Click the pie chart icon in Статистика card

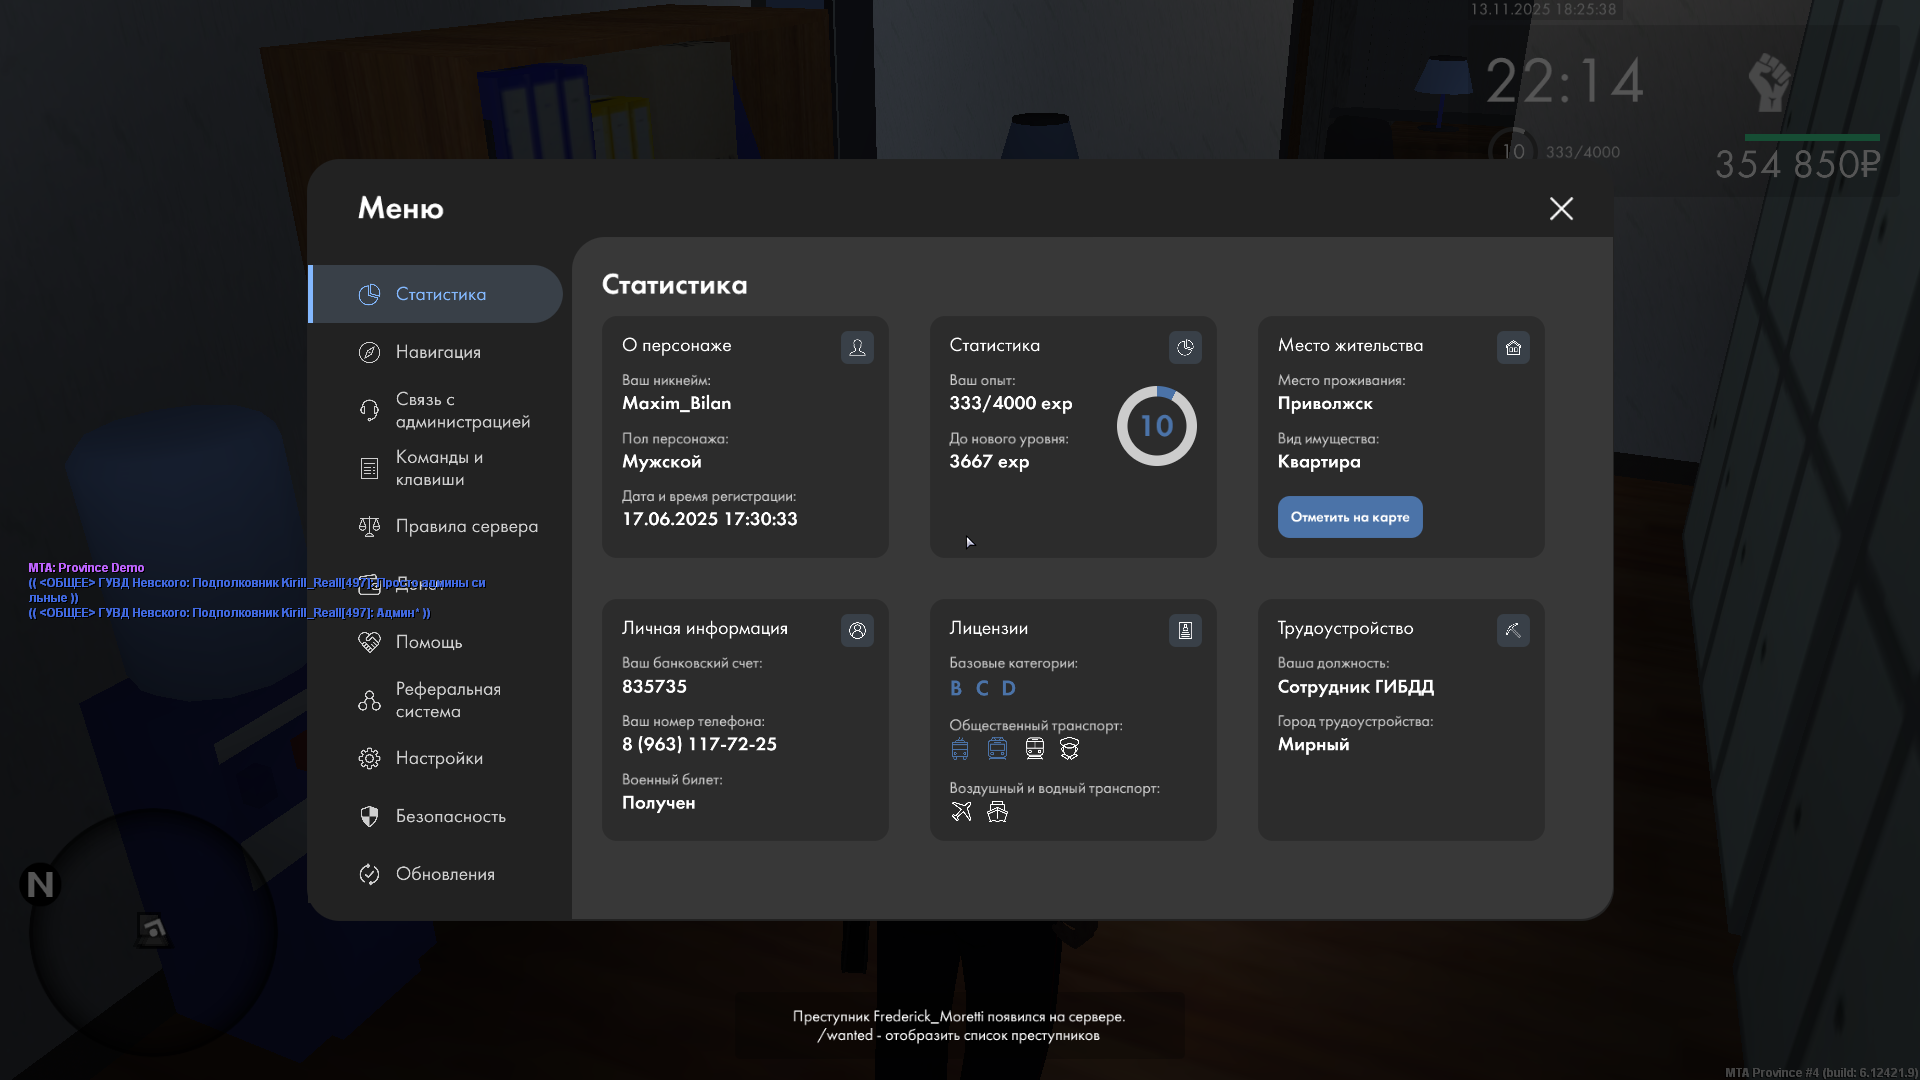1185,347
